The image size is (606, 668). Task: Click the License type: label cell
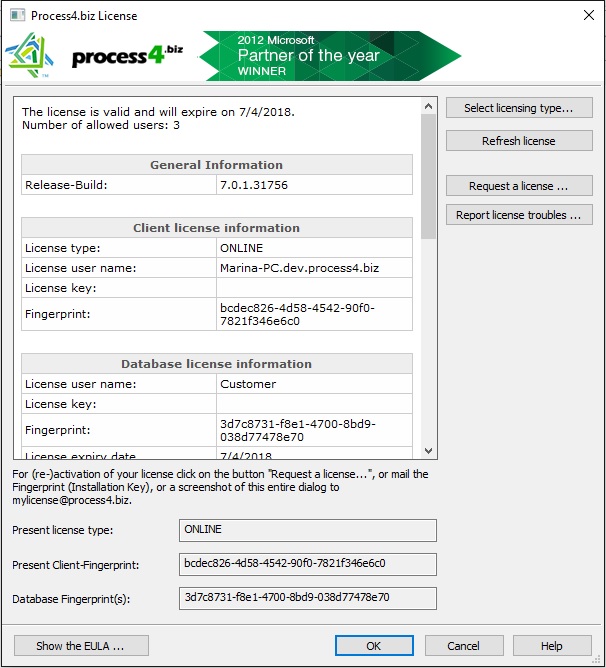click(x=119, y=248)
